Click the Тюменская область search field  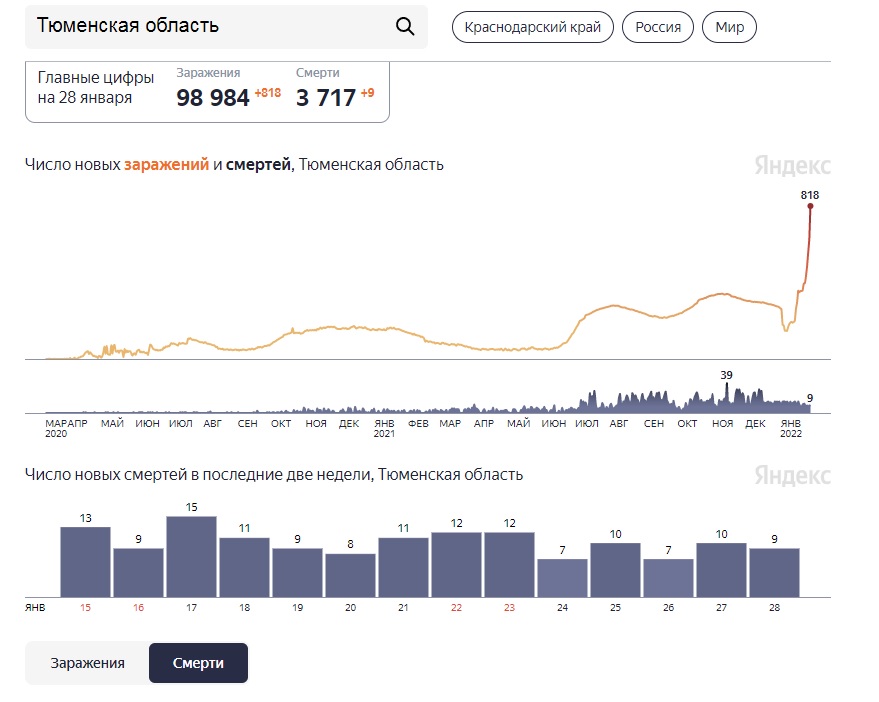[210, 26]
